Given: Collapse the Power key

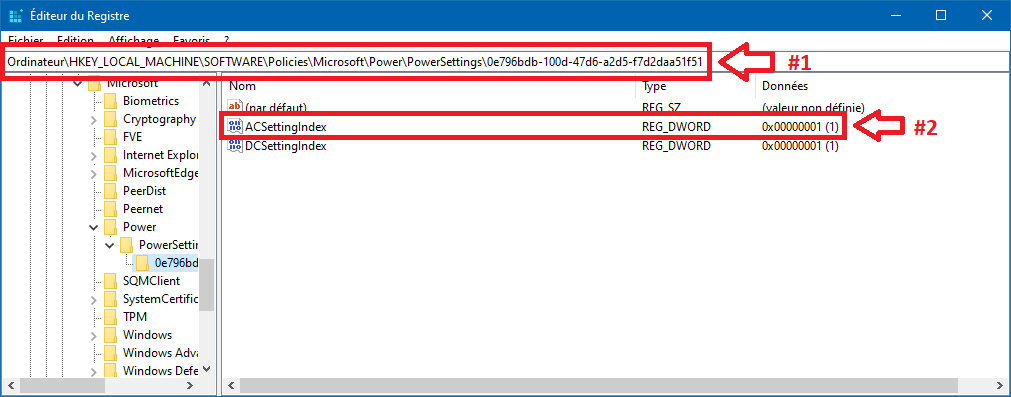Looking at the screenshot, I should point(94,228).
